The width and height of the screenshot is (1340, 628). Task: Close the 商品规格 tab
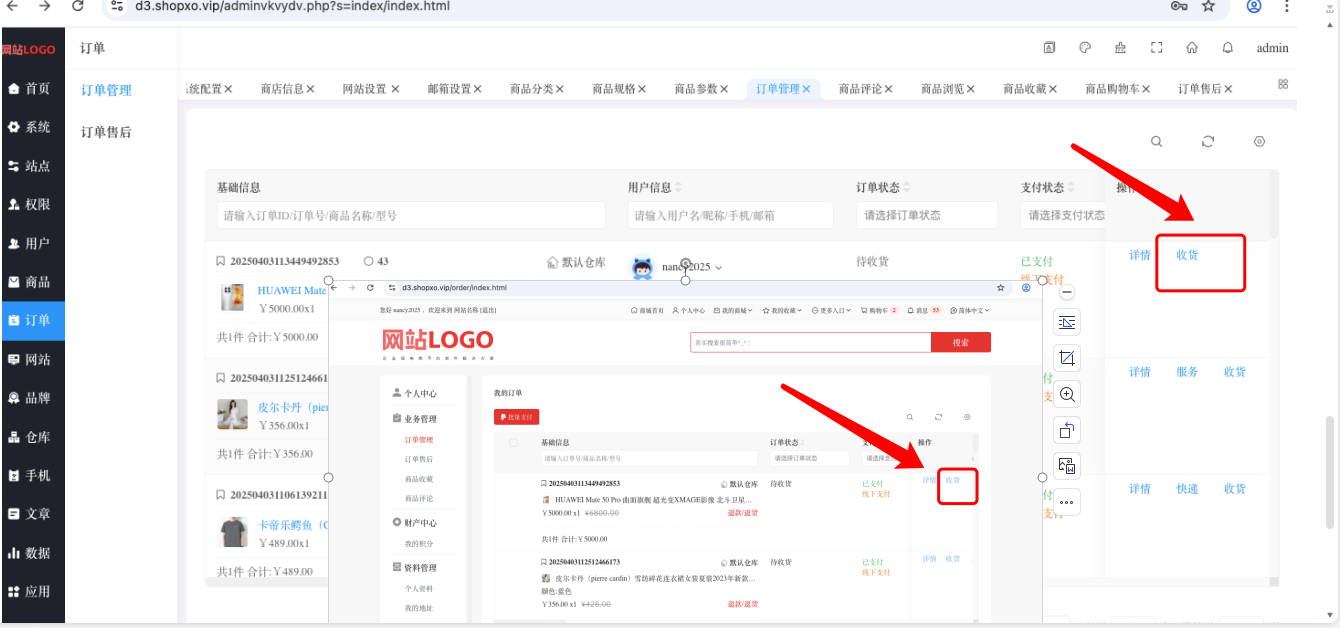tap(642, 89)
